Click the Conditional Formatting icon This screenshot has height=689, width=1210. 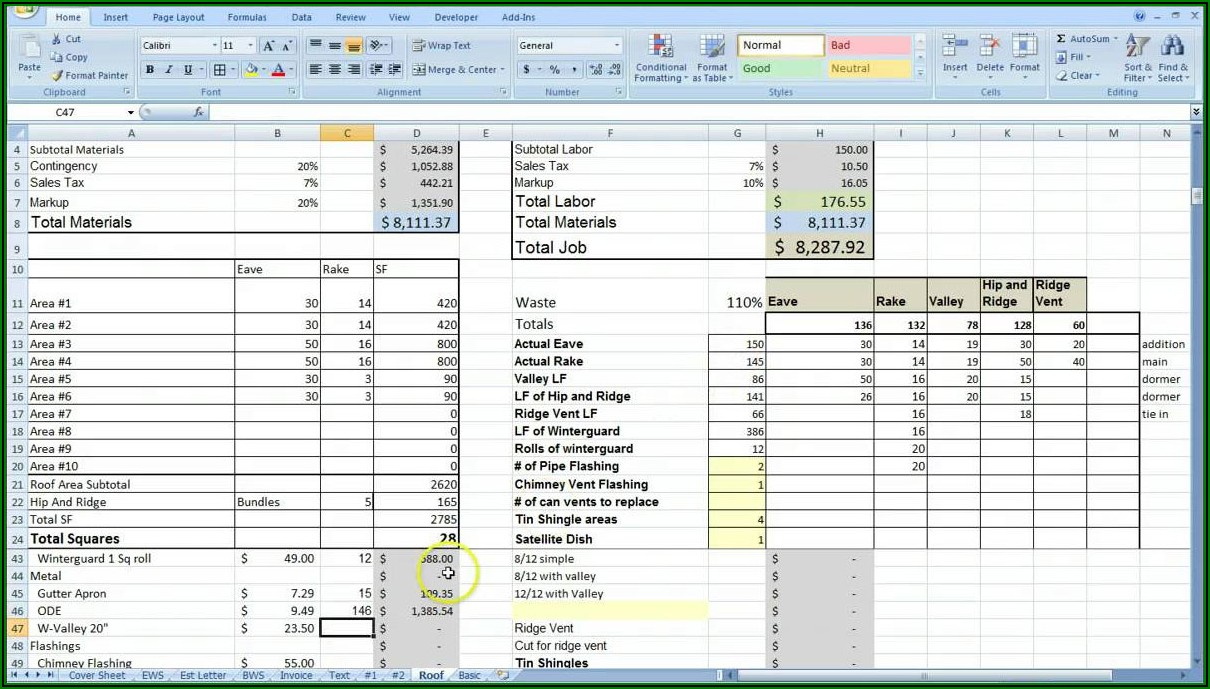[660, 58]
